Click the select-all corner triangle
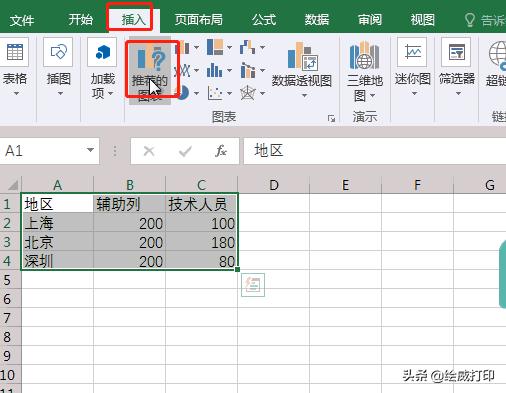506x393 pixels. click(x=13, y=185)
